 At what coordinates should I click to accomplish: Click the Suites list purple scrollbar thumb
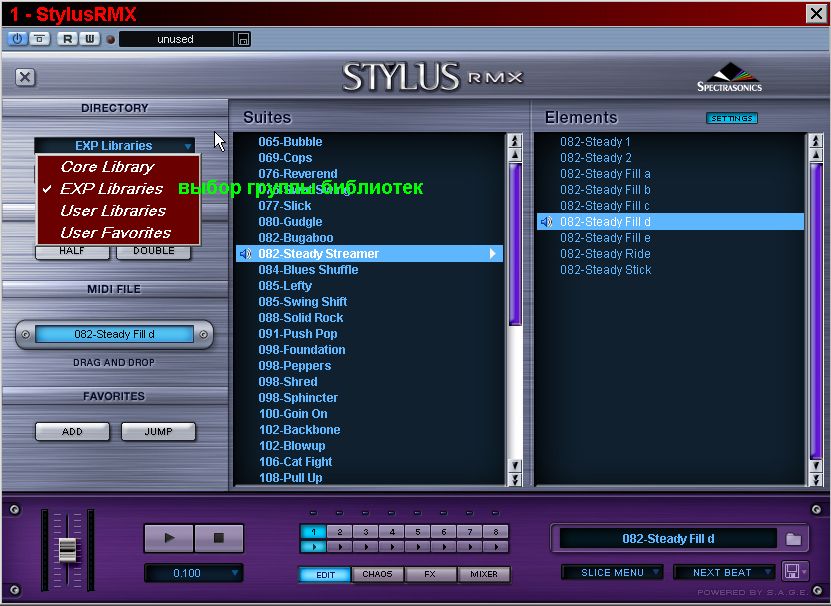[515, 244]
